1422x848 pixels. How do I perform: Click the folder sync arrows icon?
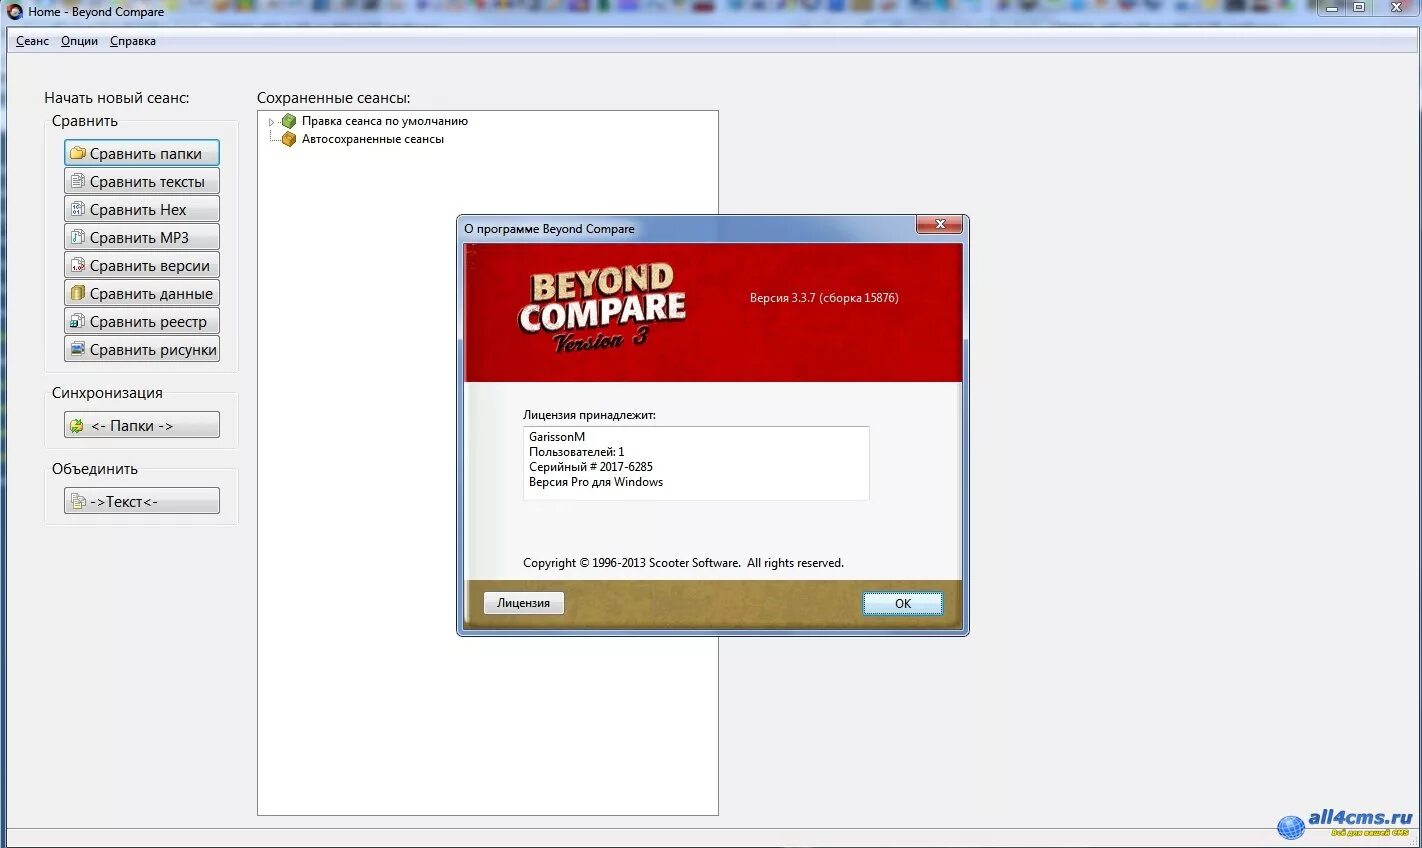(x=77, y=425)
